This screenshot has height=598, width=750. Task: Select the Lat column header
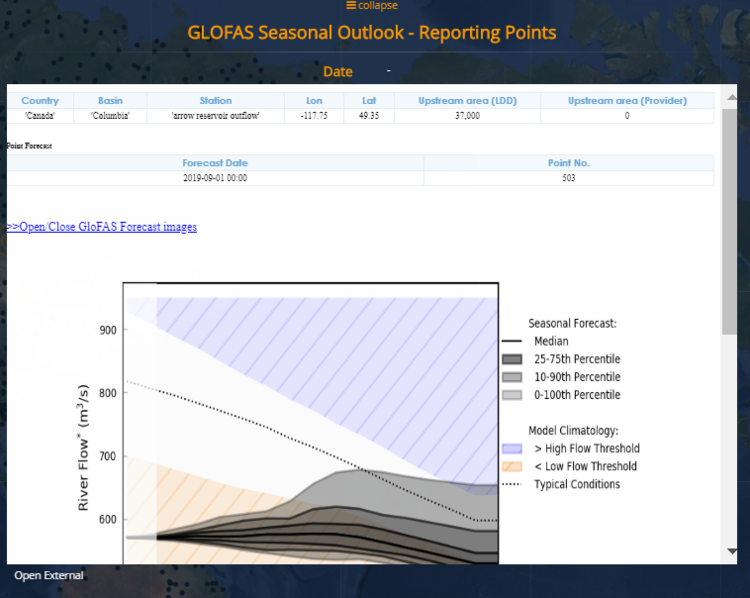tap(369, 100)
